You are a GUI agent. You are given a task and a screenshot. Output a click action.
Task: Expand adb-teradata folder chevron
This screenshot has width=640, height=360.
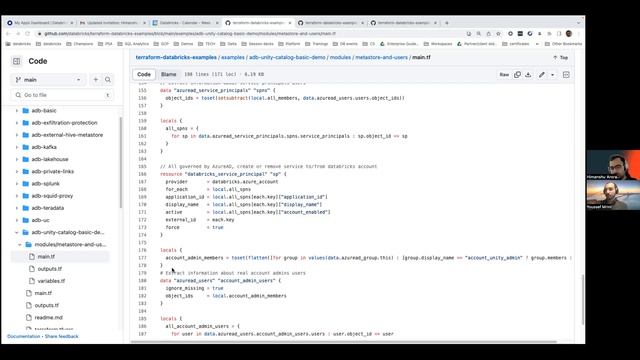[x=17, y=208]
